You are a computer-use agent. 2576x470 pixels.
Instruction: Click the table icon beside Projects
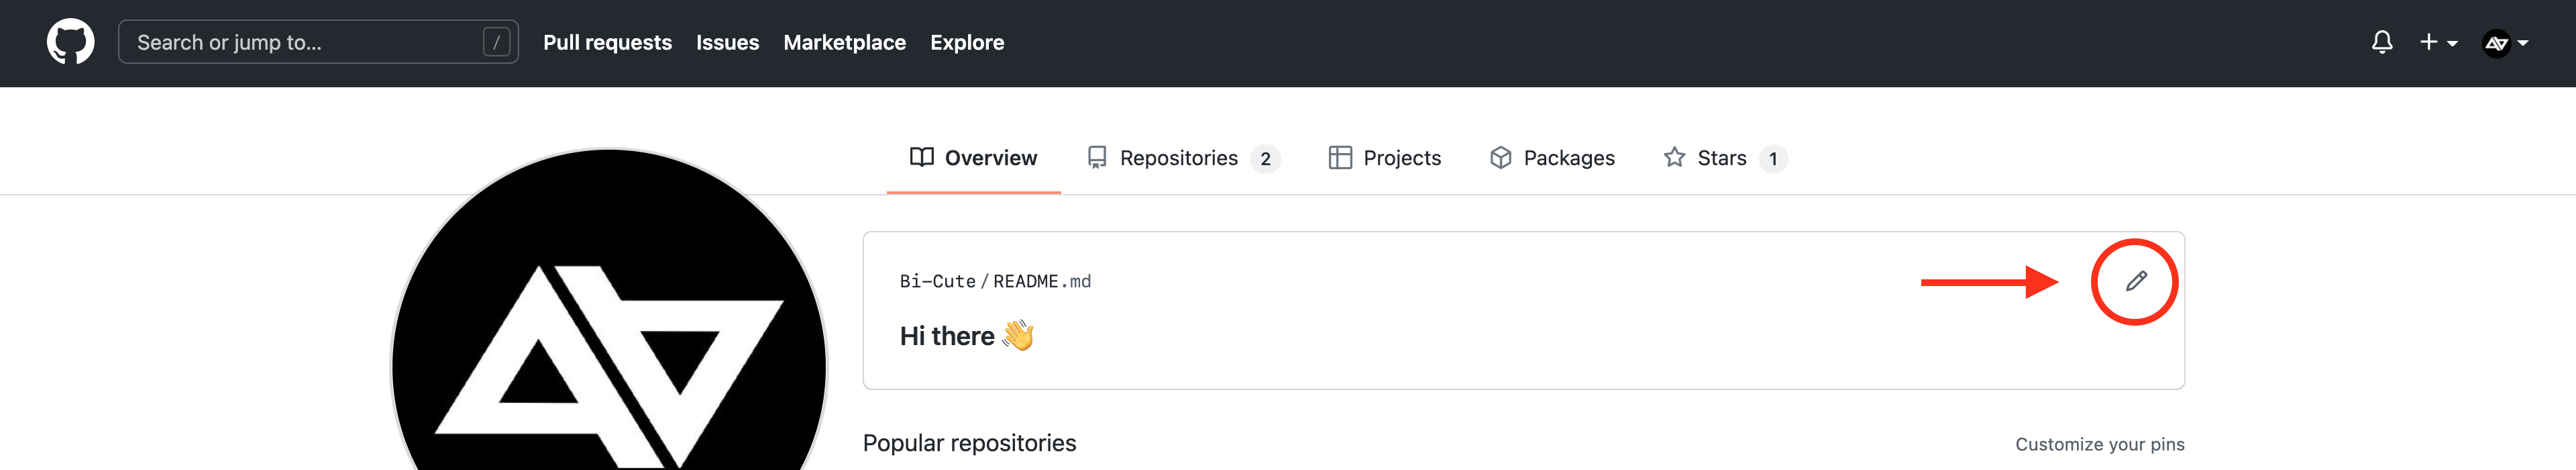tap(1340, 158)
